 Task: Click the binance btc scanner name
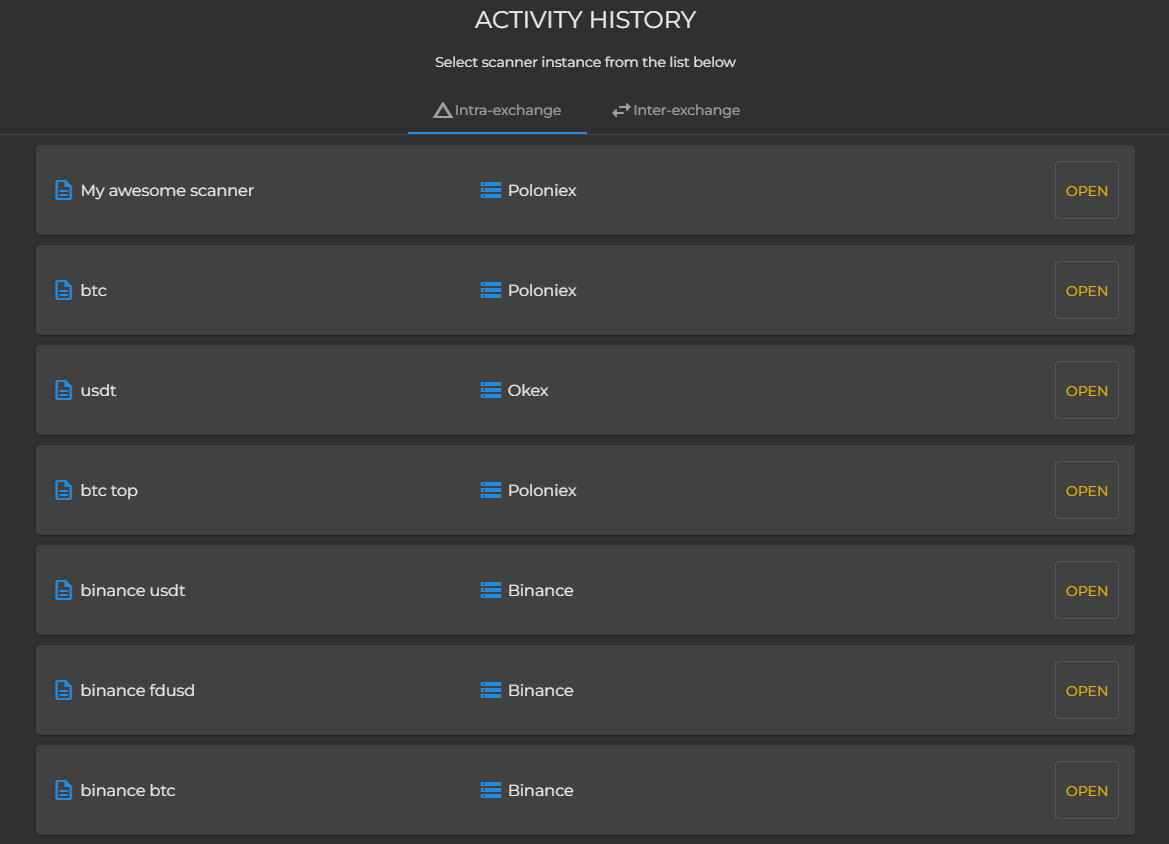(128, 790)
